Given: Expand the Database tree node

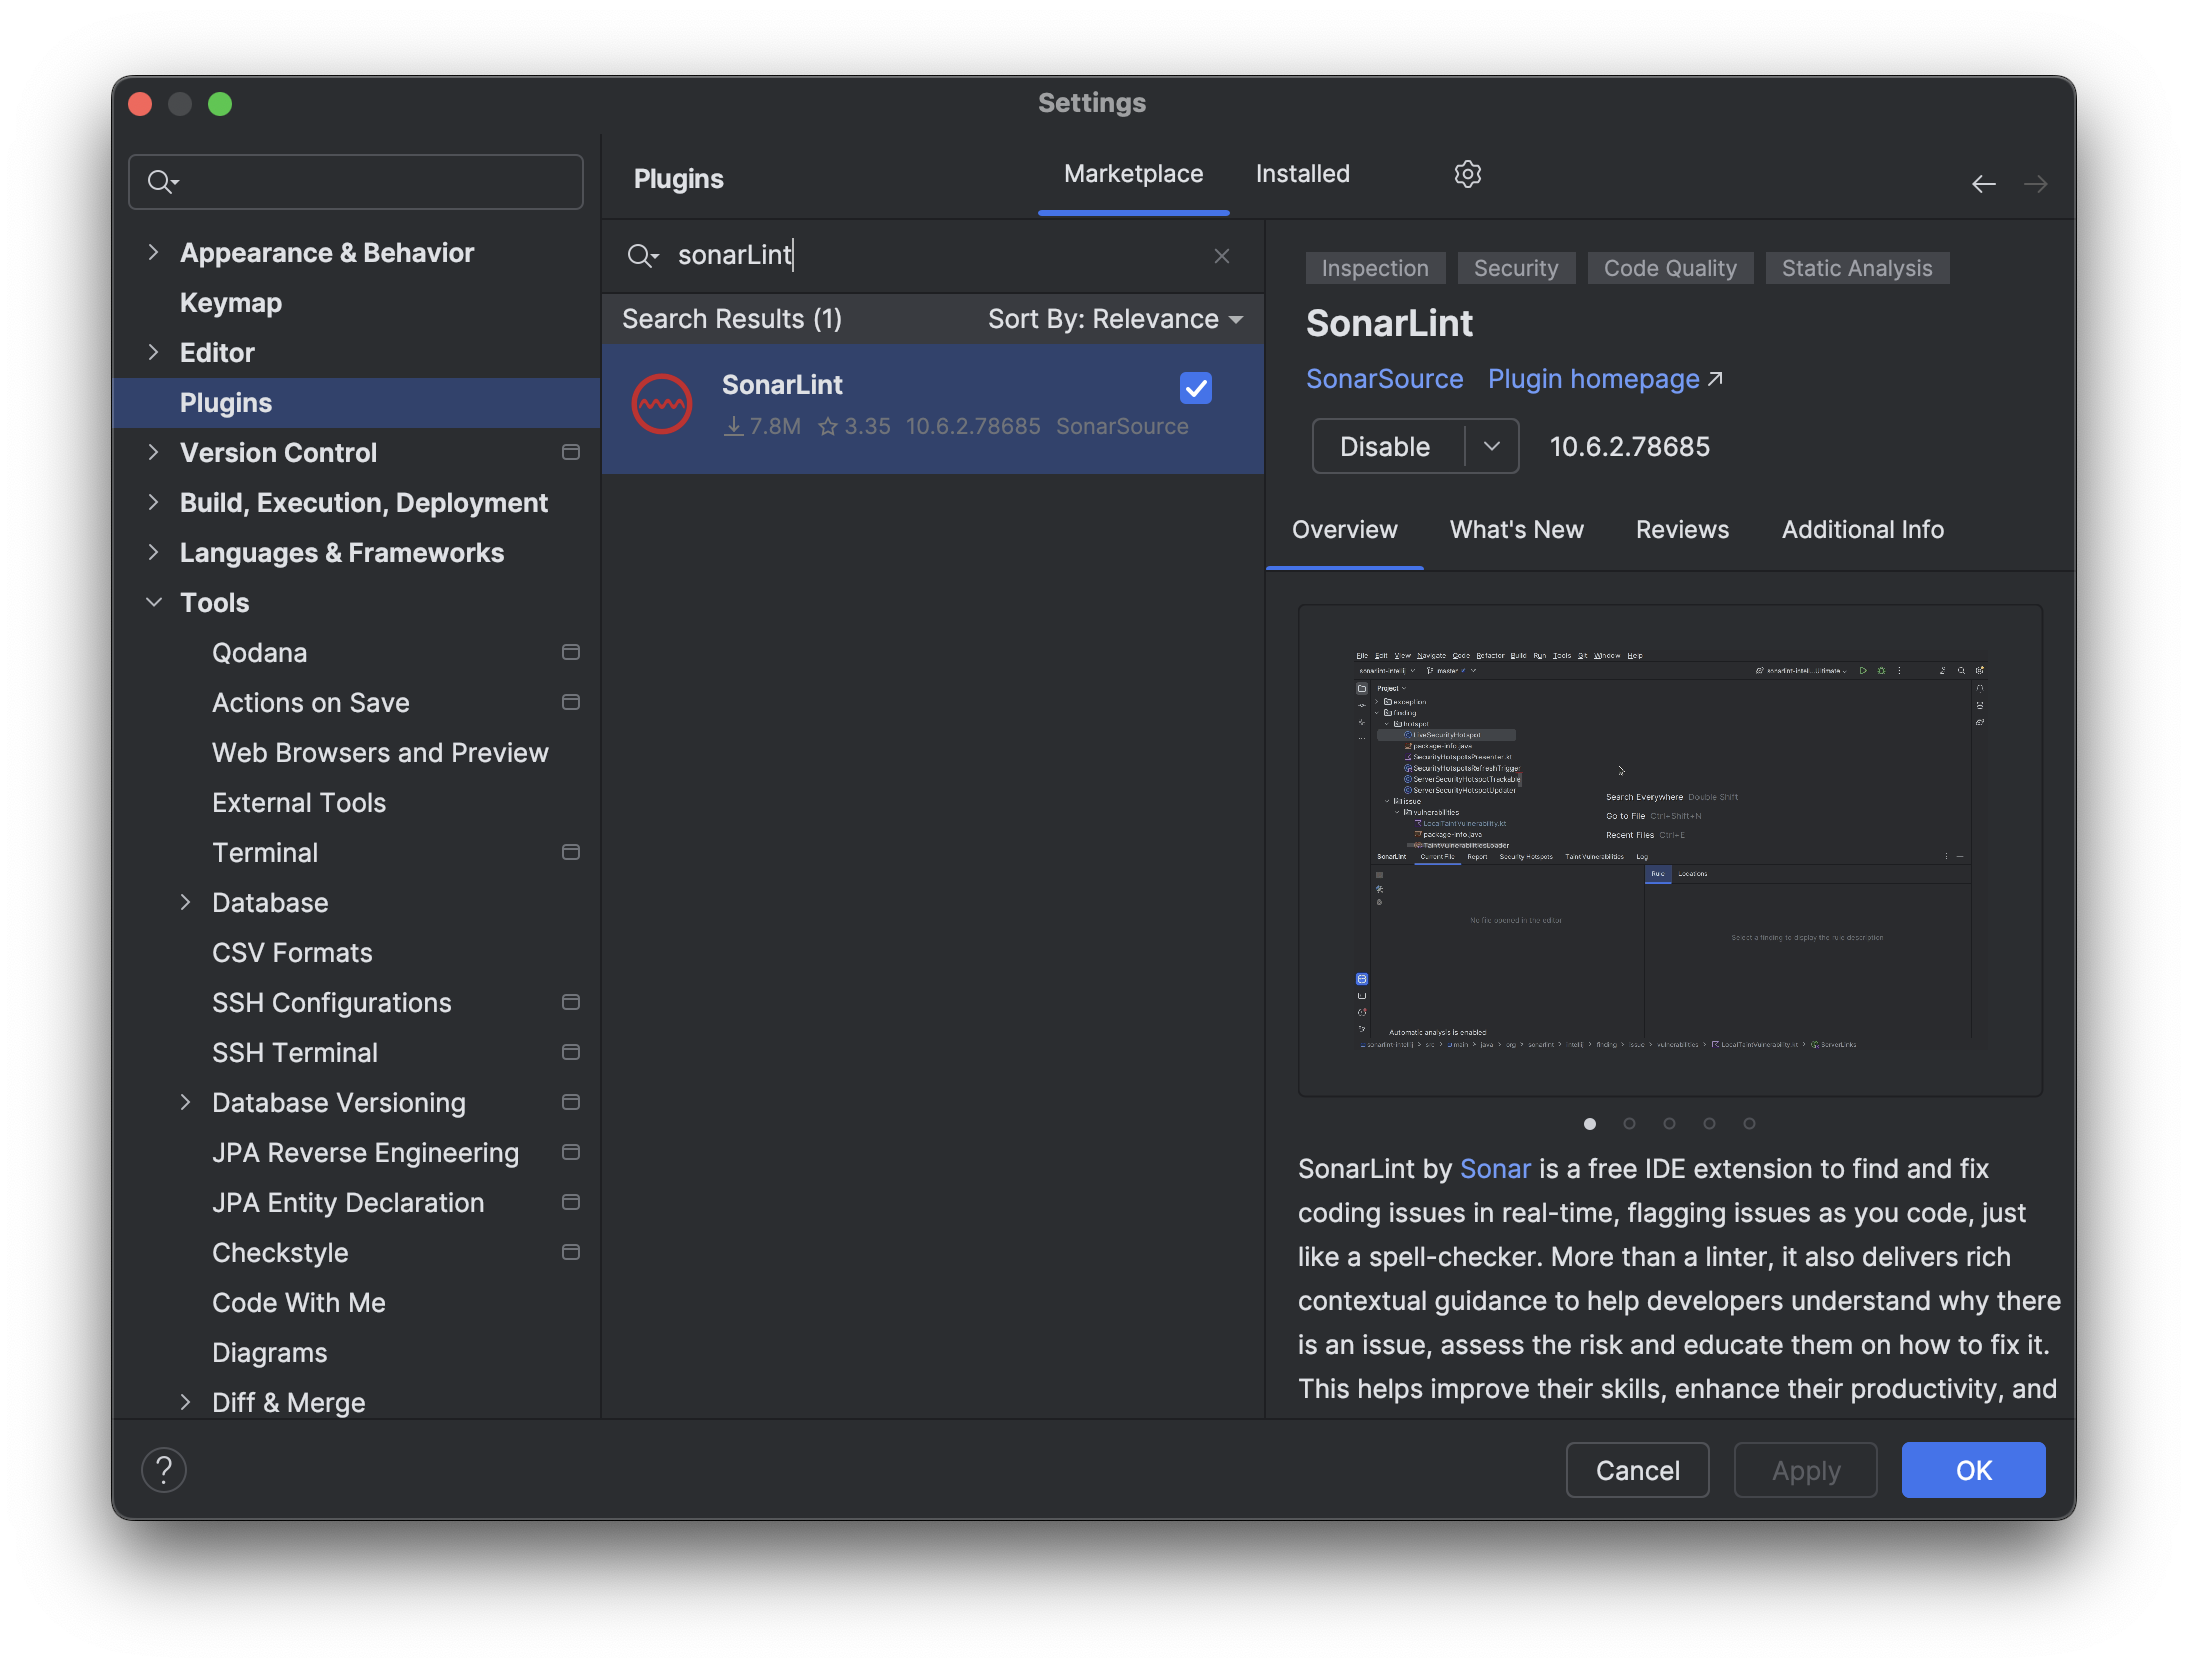Looking at the screenshot, I should [x=185, y=902].
